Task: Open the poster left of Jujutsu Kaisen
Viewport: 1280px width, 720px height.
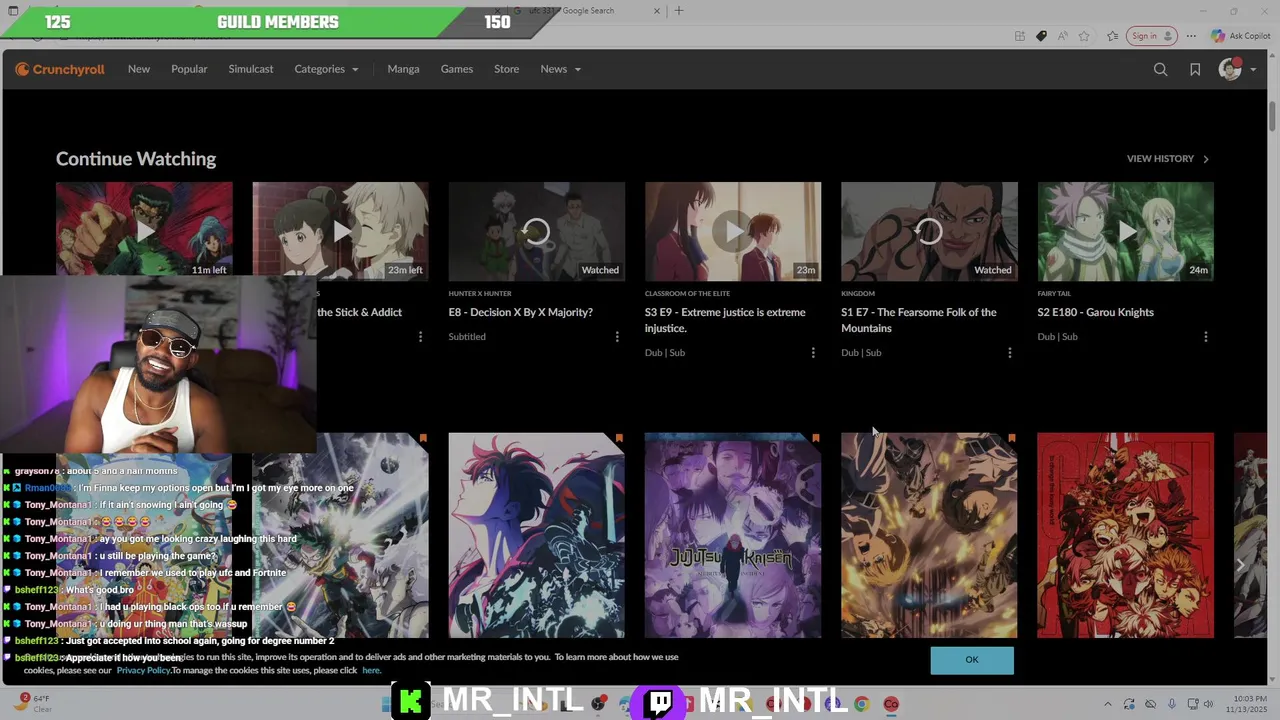Action: point(536,535)
